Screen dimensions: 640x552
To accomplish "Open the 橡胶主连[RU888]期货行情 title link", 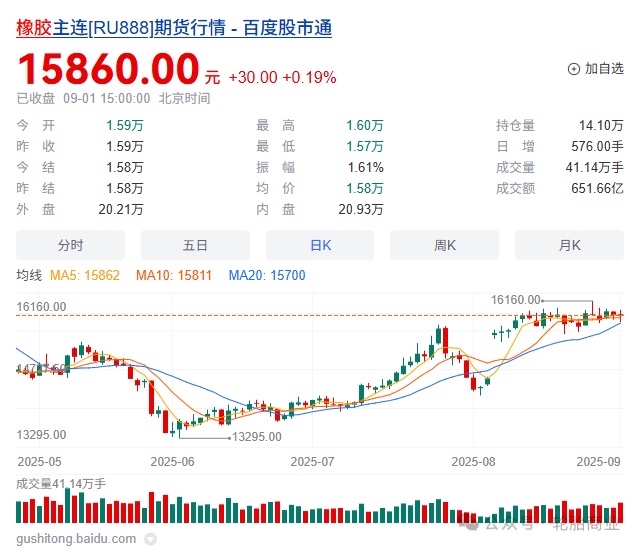I will click(x=174, y=28).
